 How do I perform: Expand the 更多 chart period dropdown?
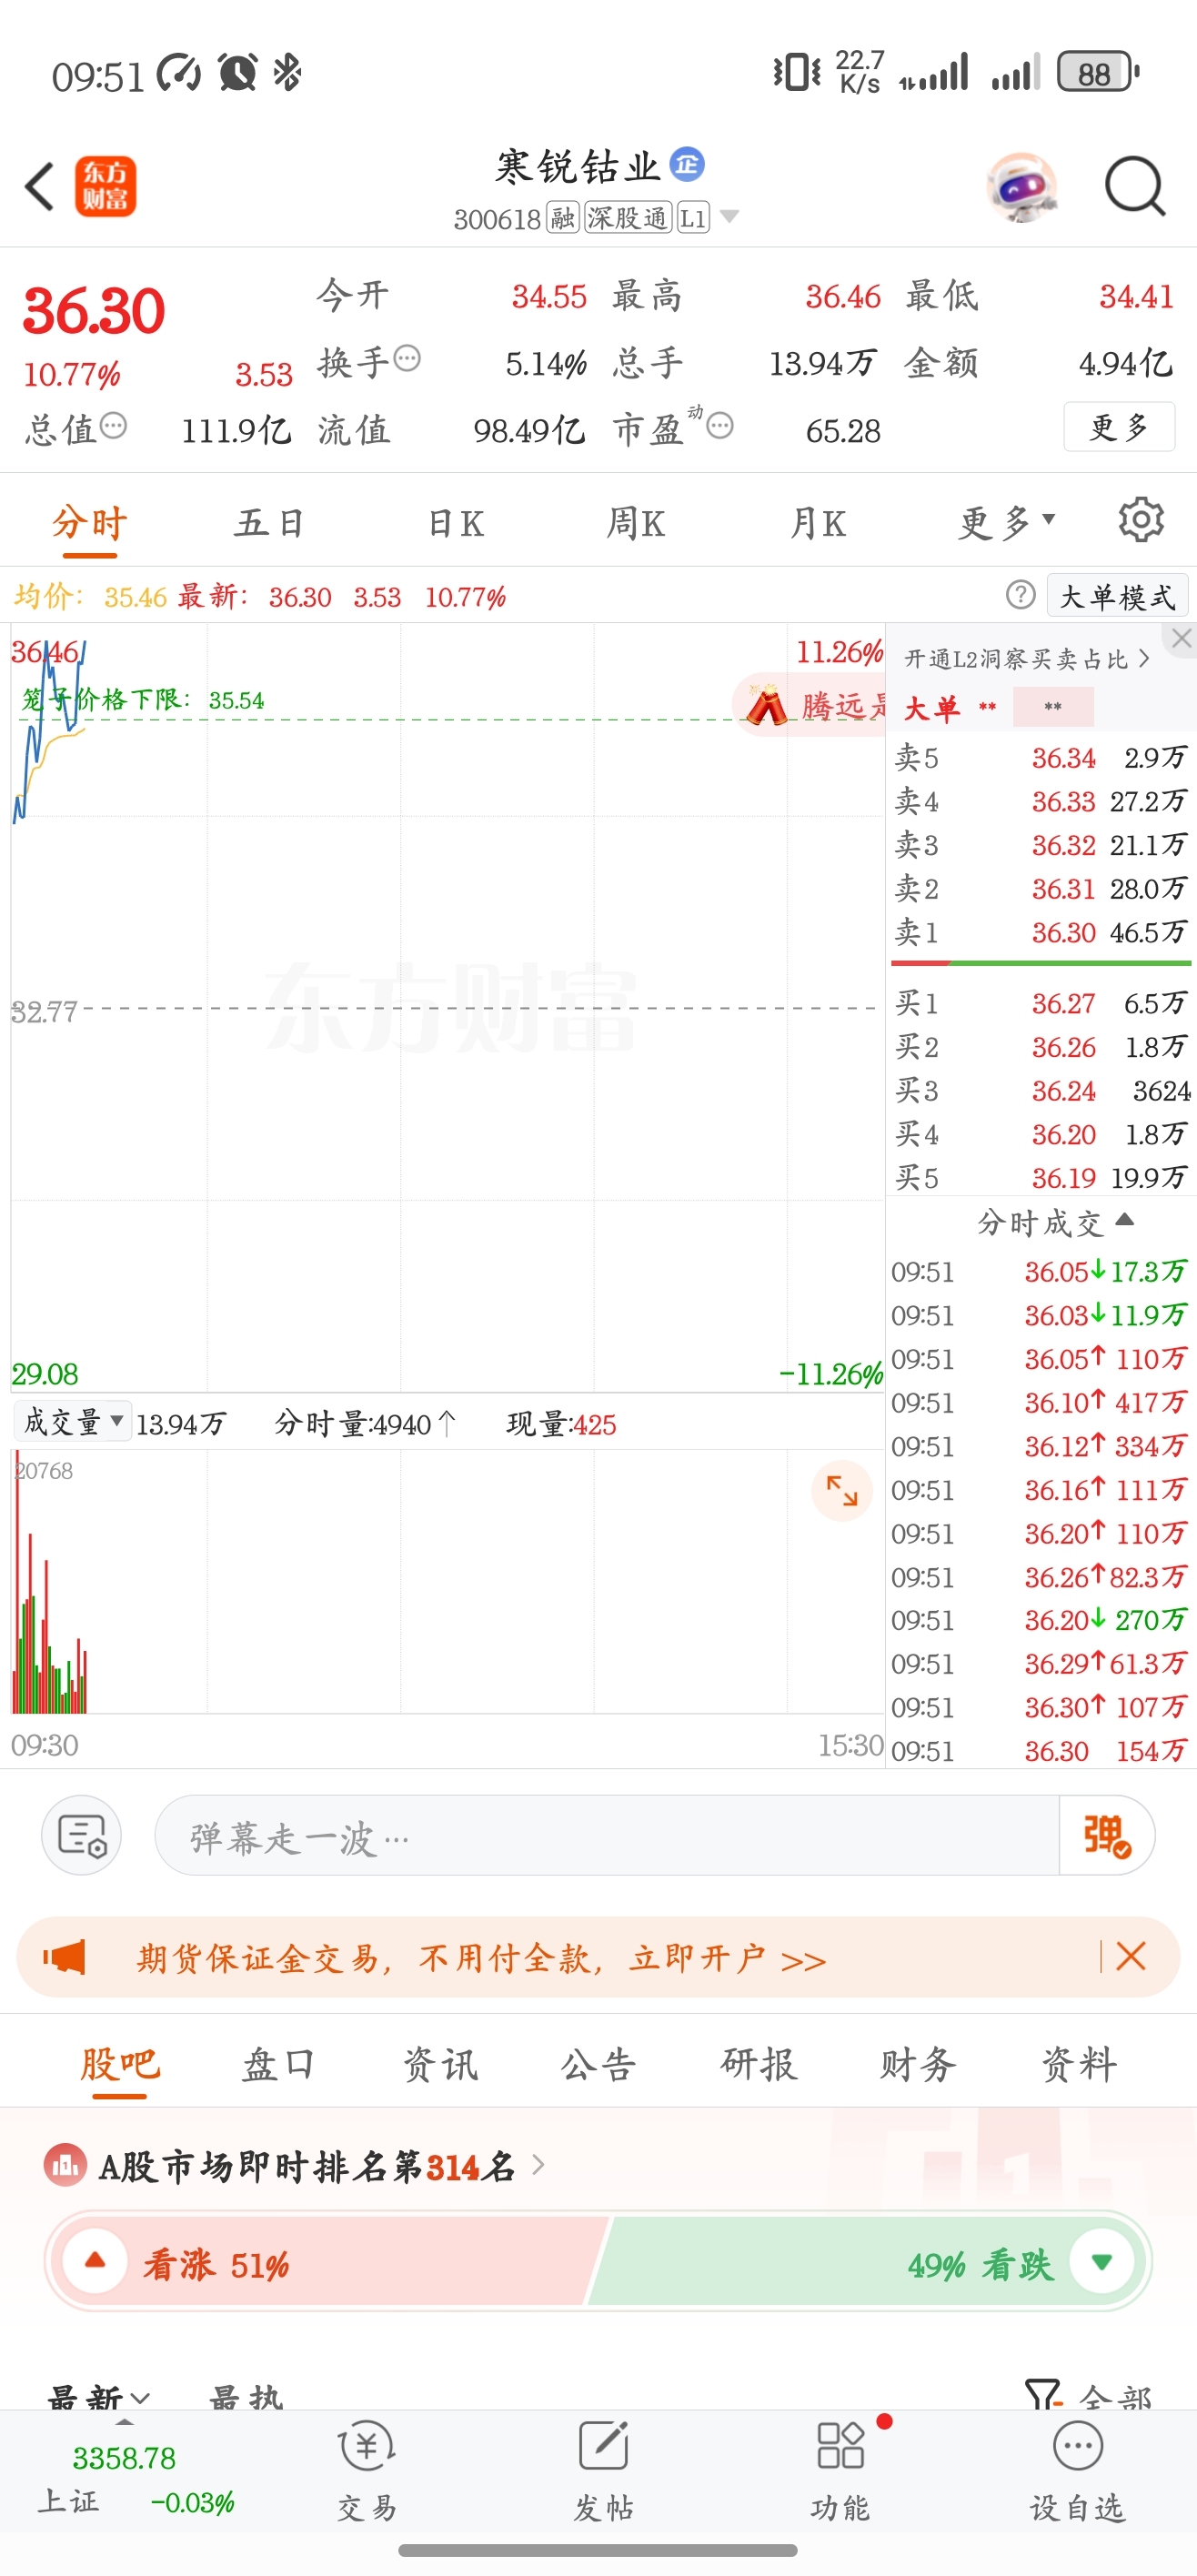click(x=1006, y=523)
